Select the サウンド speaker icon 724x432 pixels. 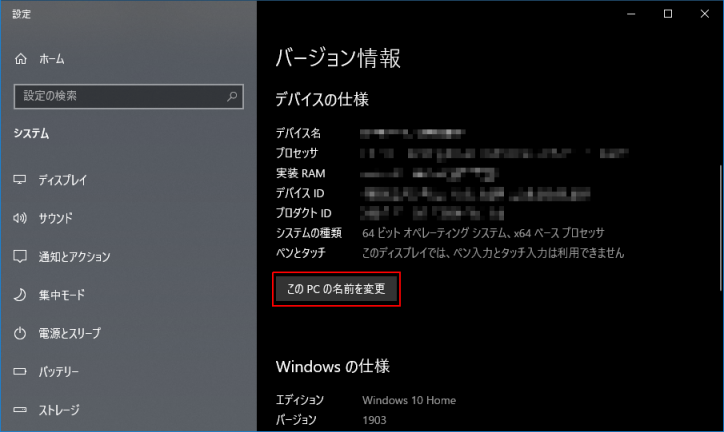coord(21,218)
